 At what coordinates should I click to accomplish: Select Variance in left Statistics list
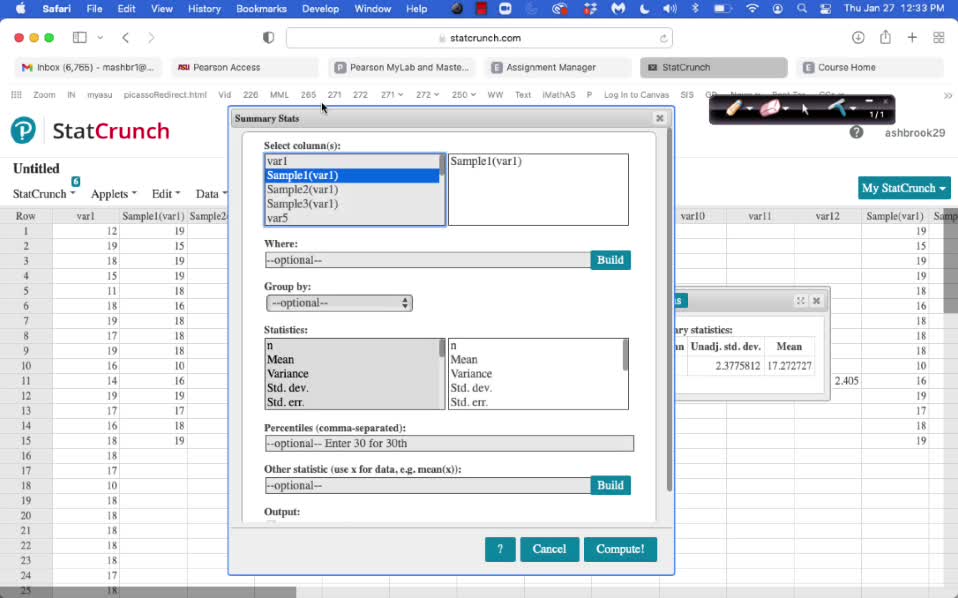pyautogui.click(x=352, y=374)
